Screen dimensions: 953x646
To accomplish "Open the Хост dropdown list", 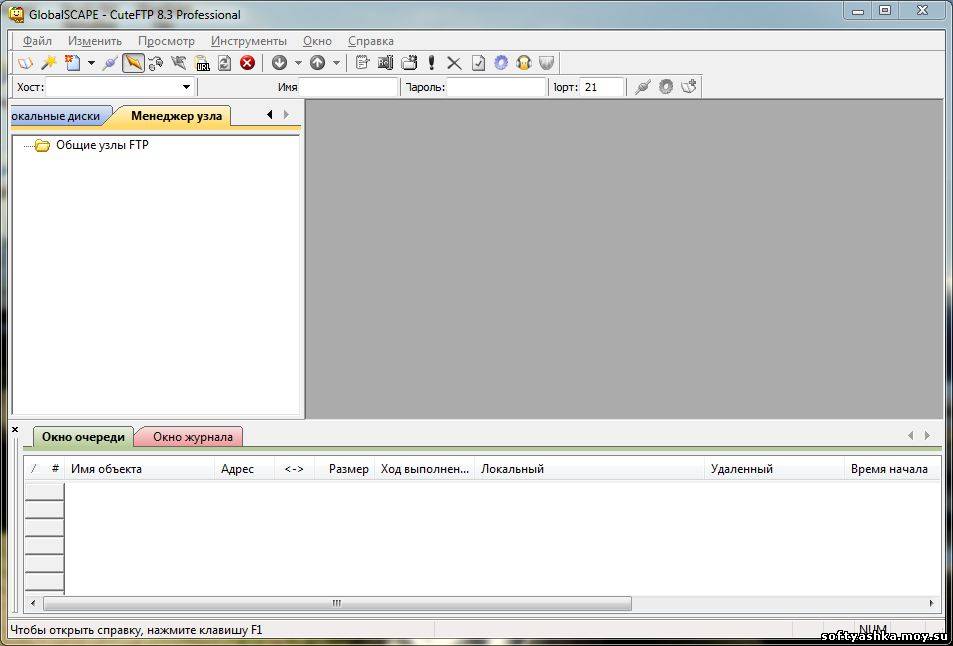I will tap(186, 87).
